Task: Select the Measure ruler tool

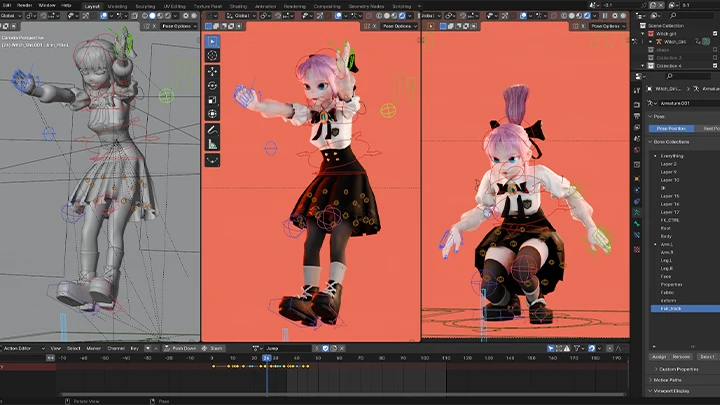Action: pos(212,144)
